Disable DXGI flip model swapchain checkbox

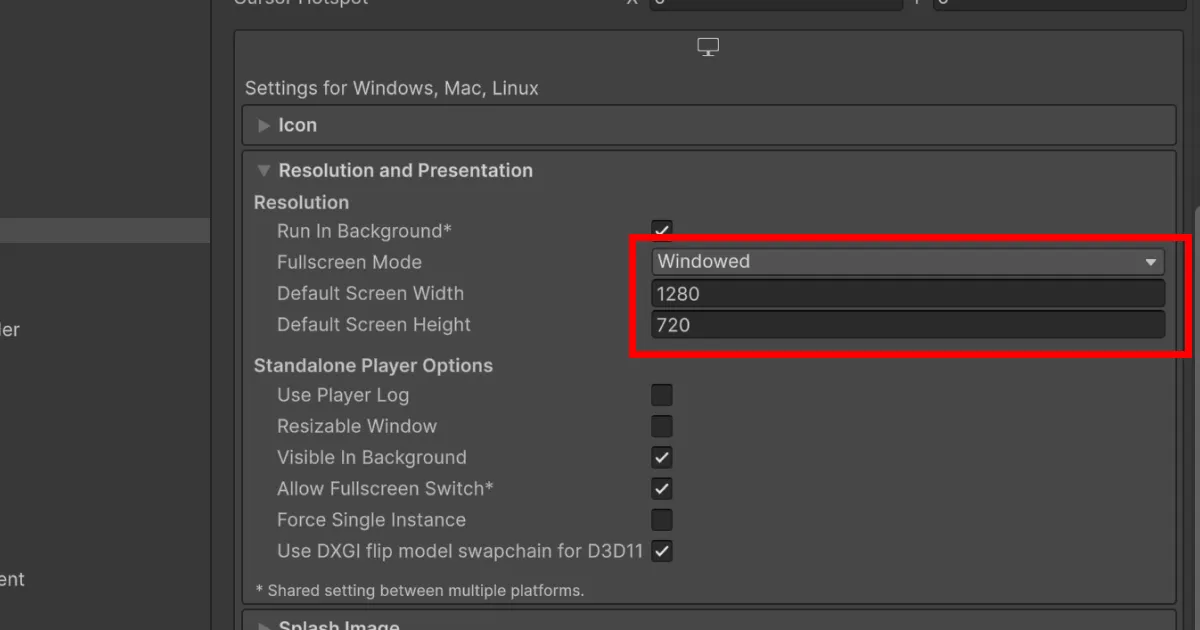point(661,551)
